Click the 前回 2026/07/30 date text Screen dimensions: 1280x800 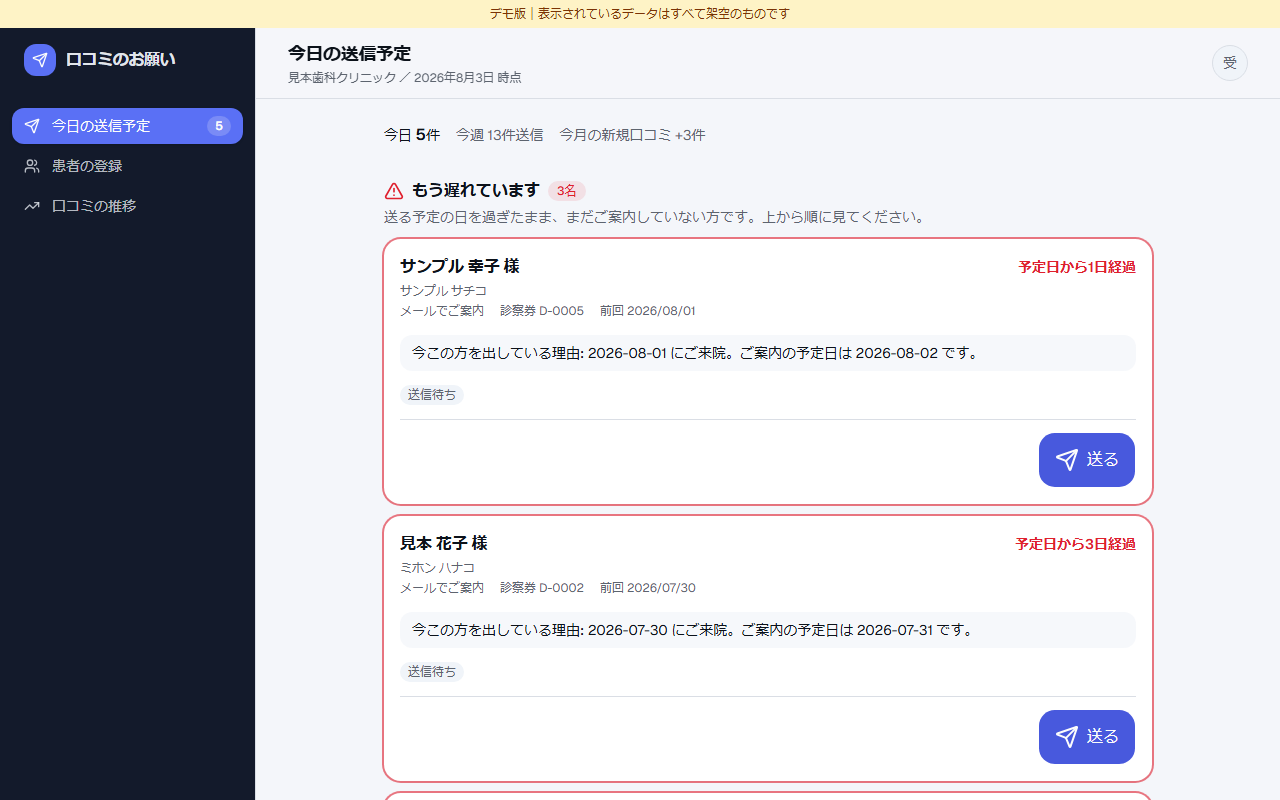[x=648, y=588]
